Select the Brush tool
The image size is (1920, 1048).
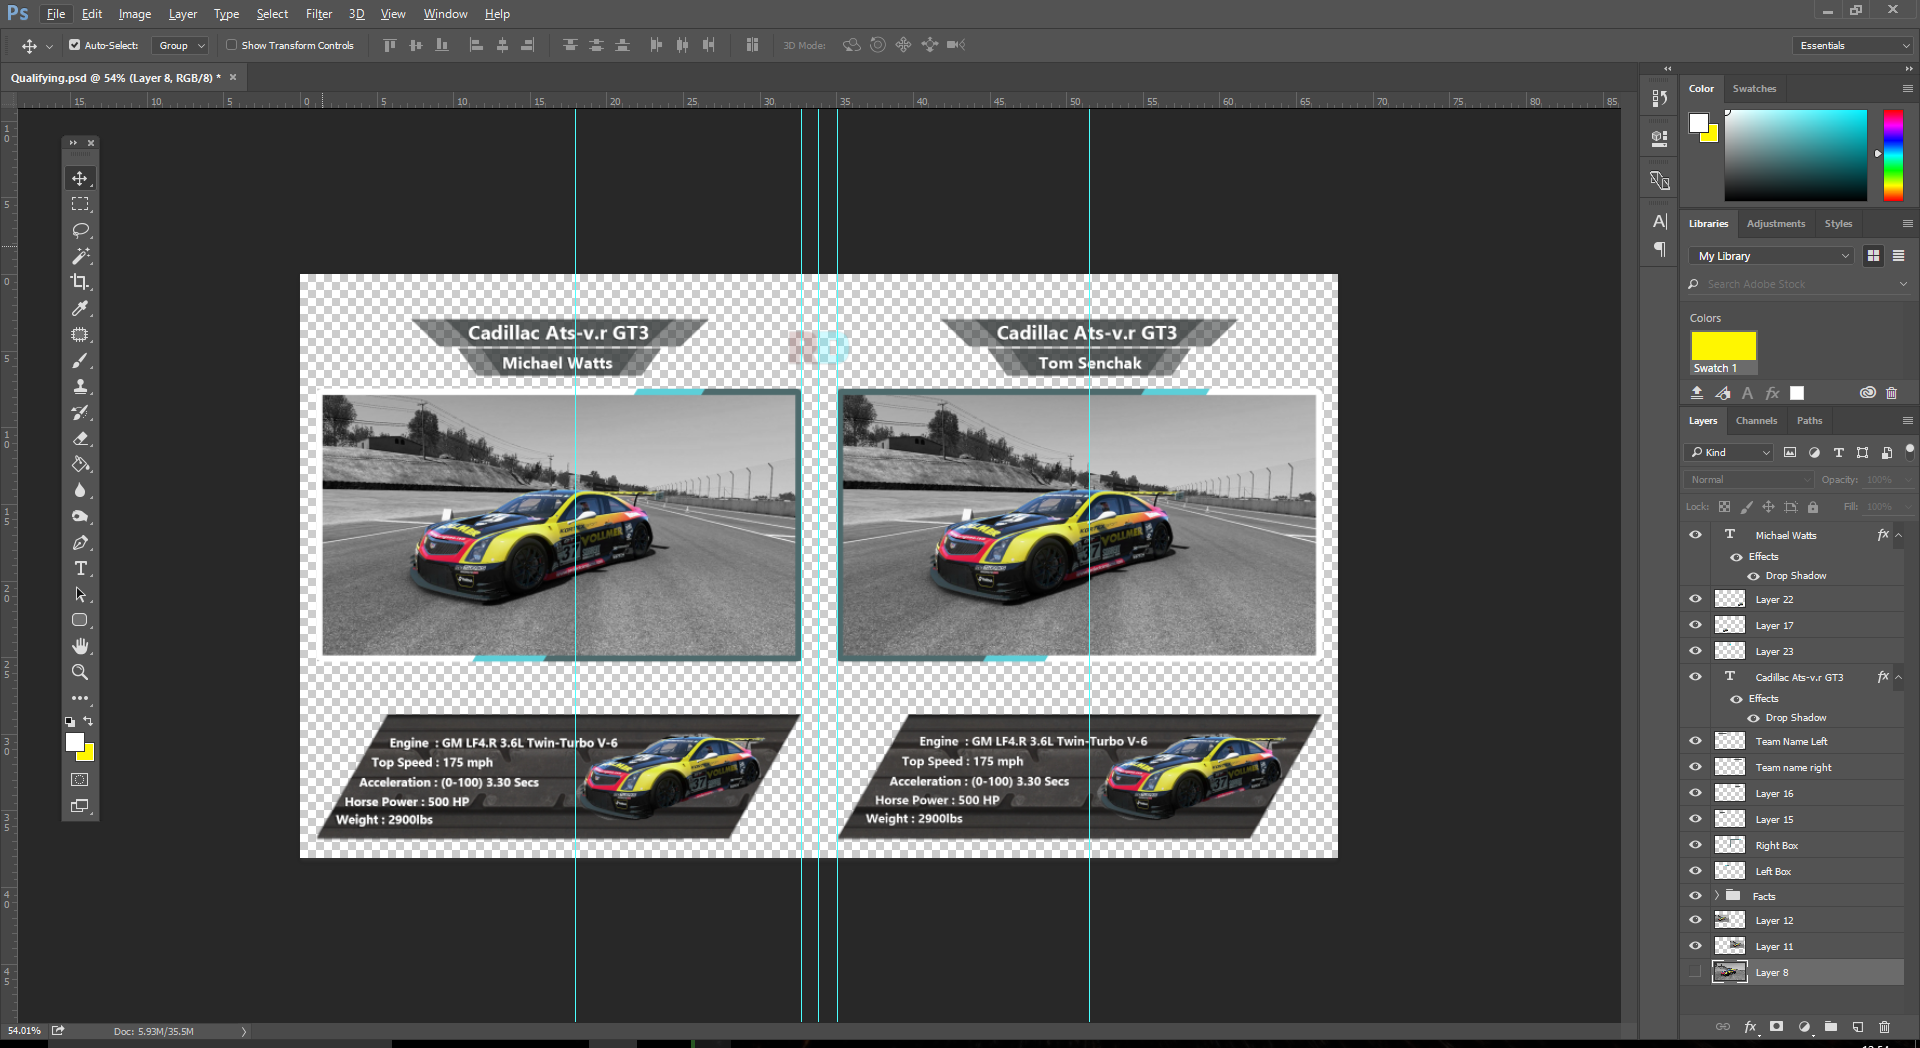click(80, 360)
